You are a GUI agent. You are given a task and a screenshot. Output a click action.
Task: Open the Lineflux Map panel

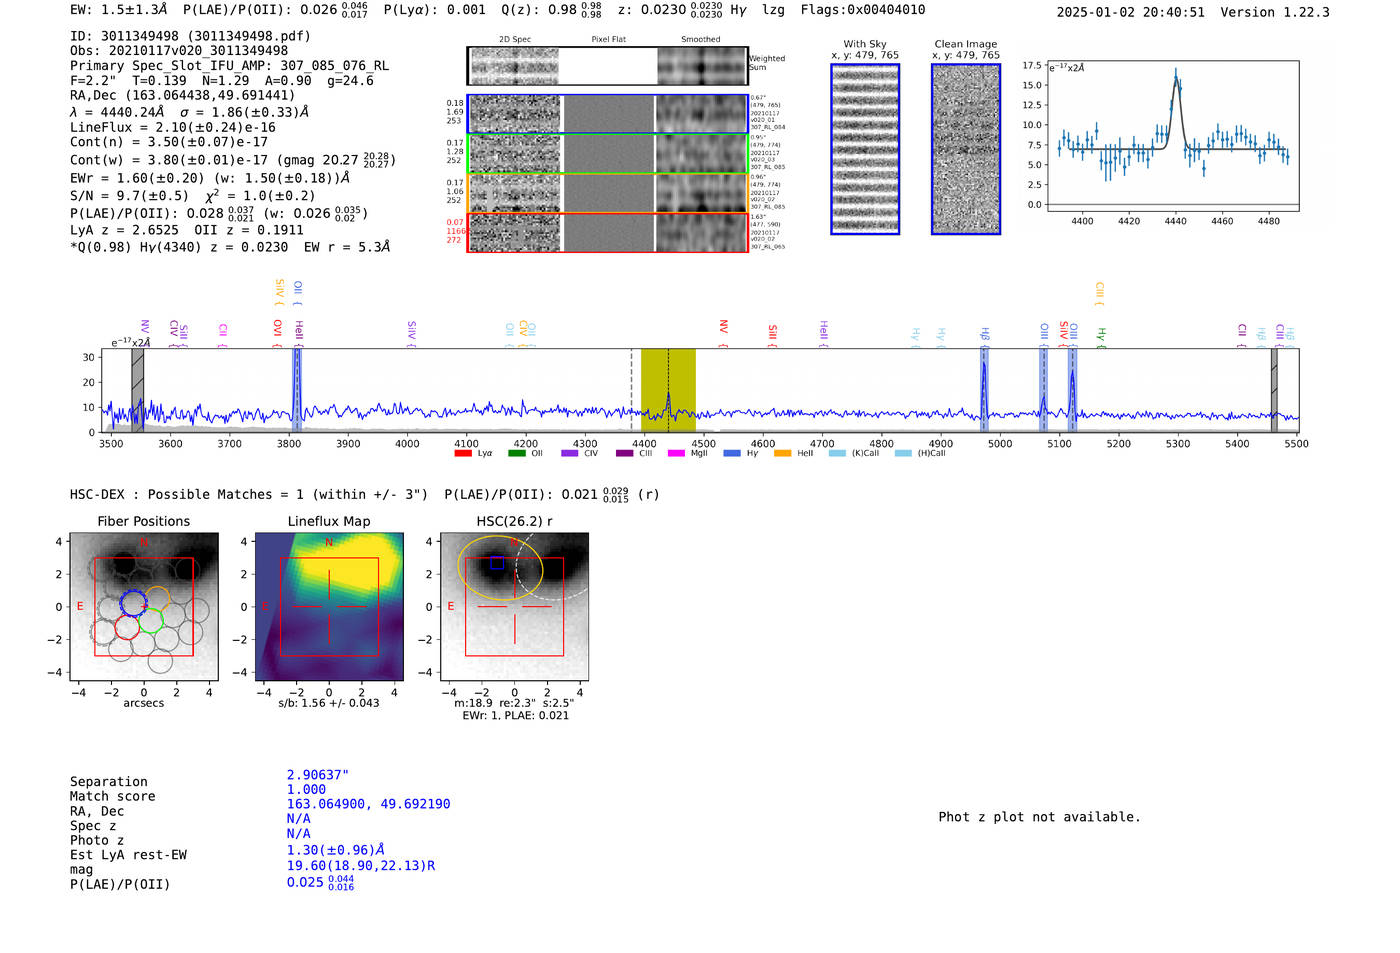click(329, 606)
